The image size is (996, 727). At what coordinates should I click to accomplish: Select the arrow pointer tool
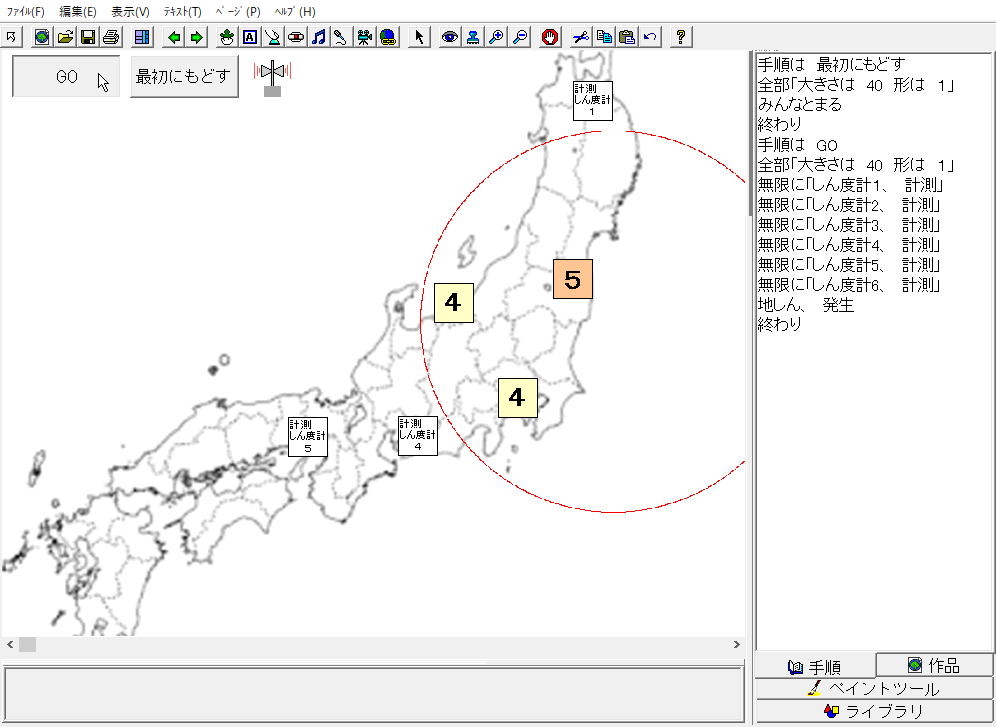pyautogui.click(x=419, y=37)
